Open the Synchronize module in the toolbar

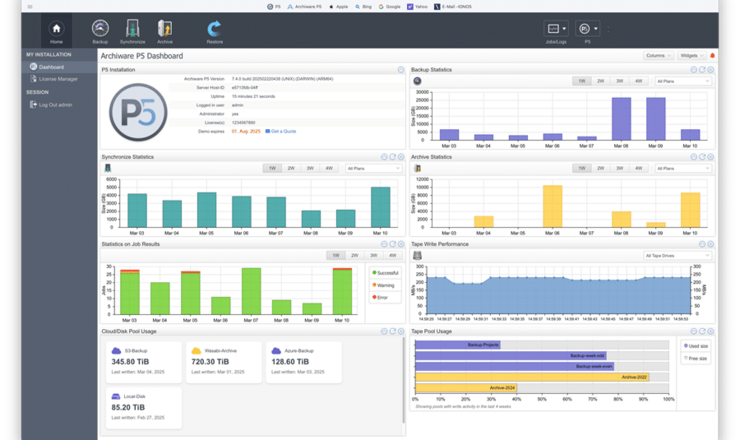[132, 31]
